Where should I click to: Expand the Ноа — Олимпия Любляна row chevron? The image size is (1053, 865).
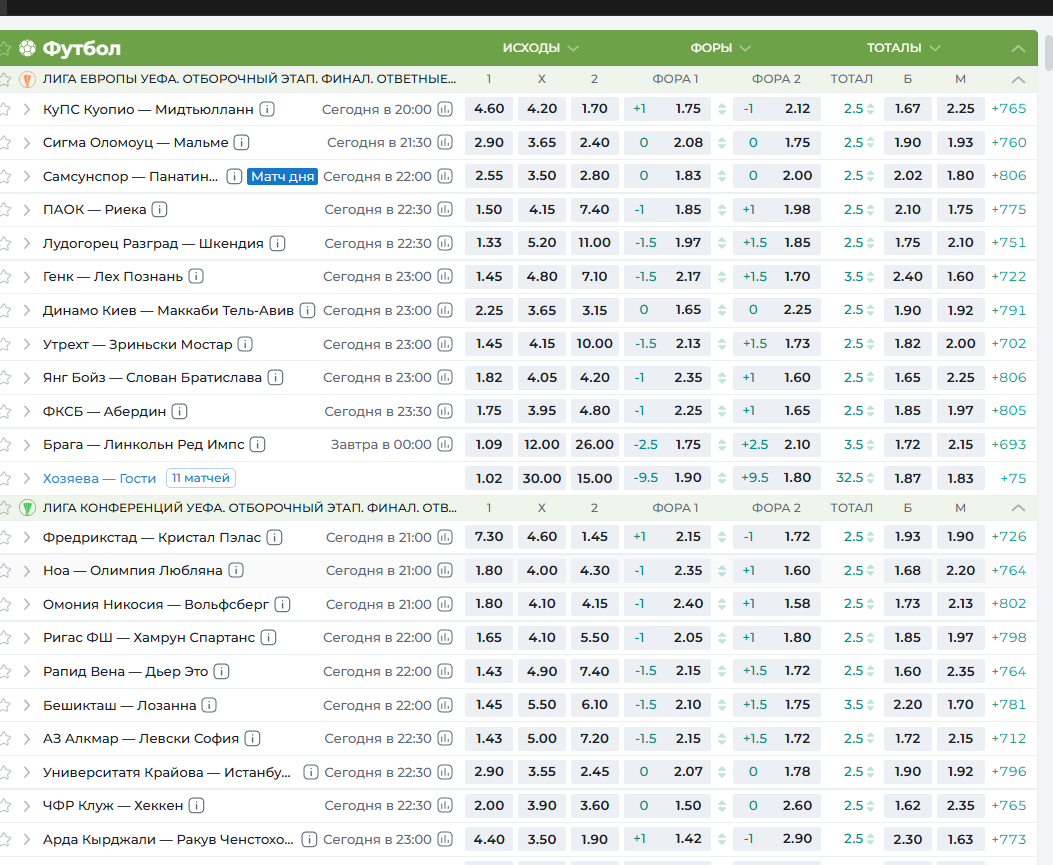tap(27, 571)
